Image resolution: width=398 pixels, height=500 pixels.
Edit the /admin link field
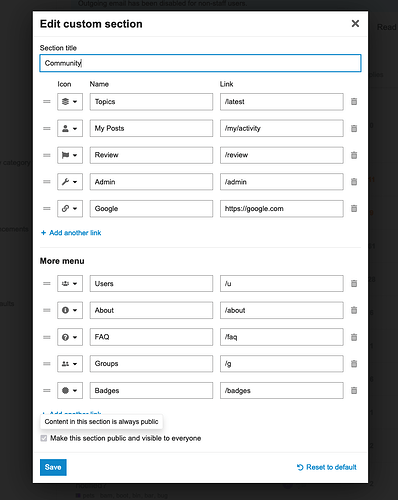(282, 182)
